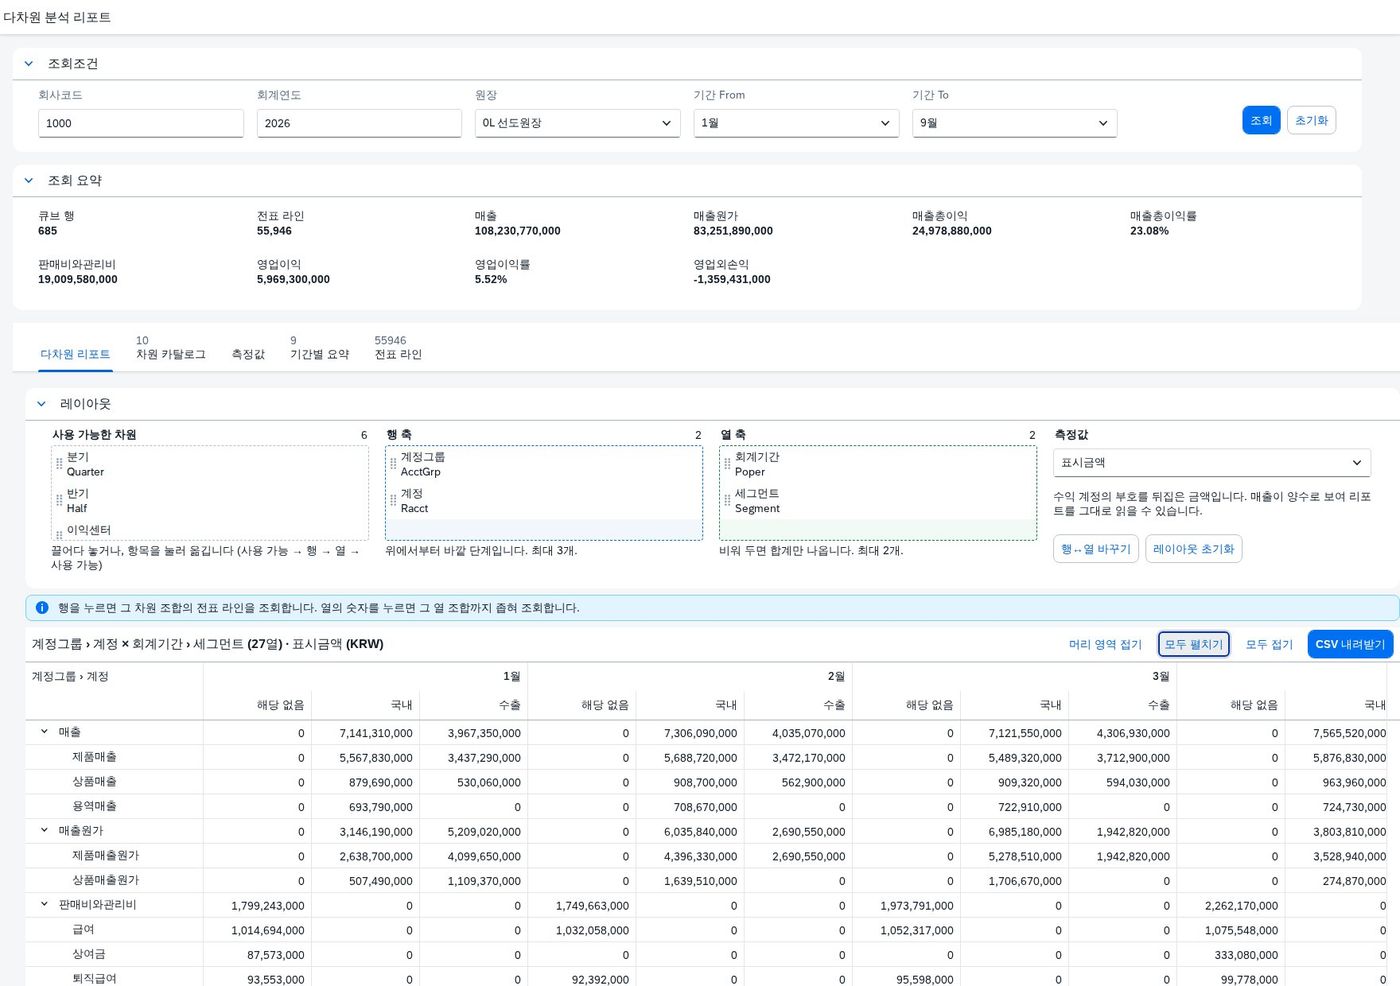Collapse the 매출원가 tree row
Image resolution: width=1400 pixels, height=986 pixels.
(x=44, y=830)
